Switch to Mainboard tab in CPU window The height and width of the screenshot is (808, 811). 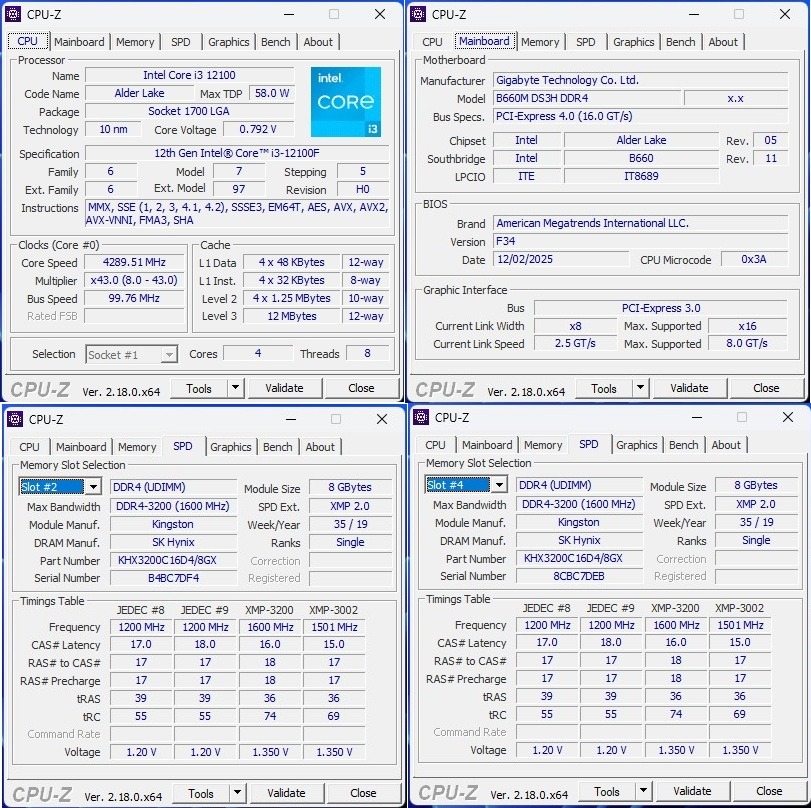coord(79,42)
